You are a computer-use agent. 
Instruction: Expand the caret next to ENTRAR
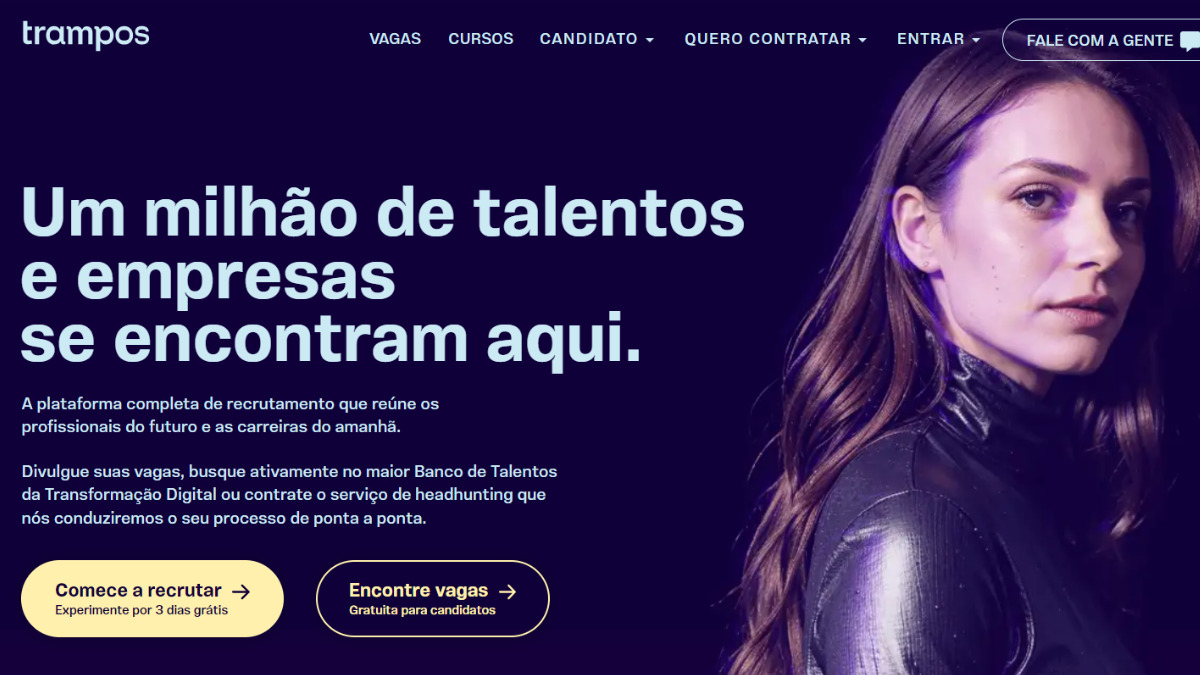click(x=975, y=40)
